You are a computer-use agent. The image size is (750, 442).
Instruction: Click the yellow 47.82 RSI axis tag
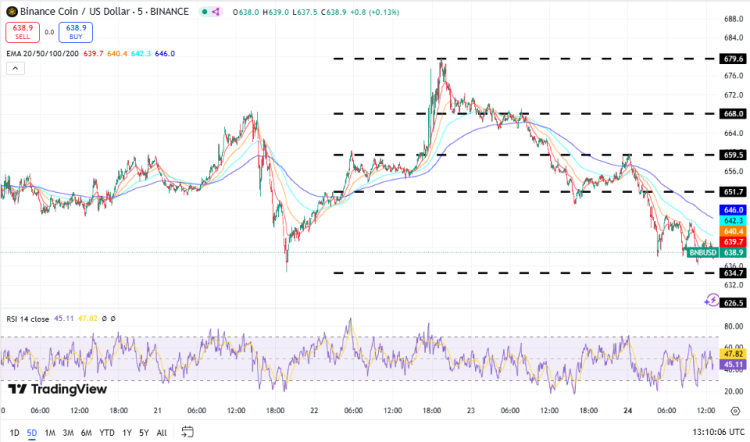(733, 354)
